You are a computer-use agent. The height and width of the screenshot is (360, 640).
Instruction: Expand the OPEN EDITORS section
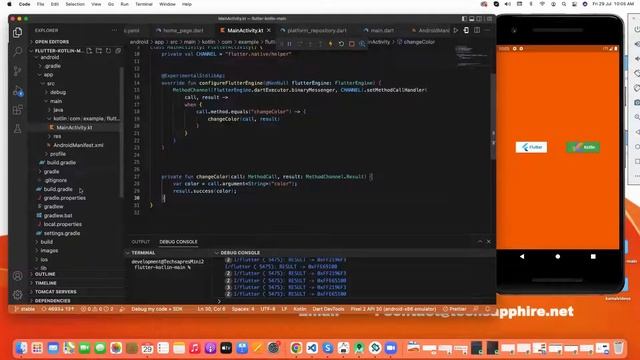51,42
